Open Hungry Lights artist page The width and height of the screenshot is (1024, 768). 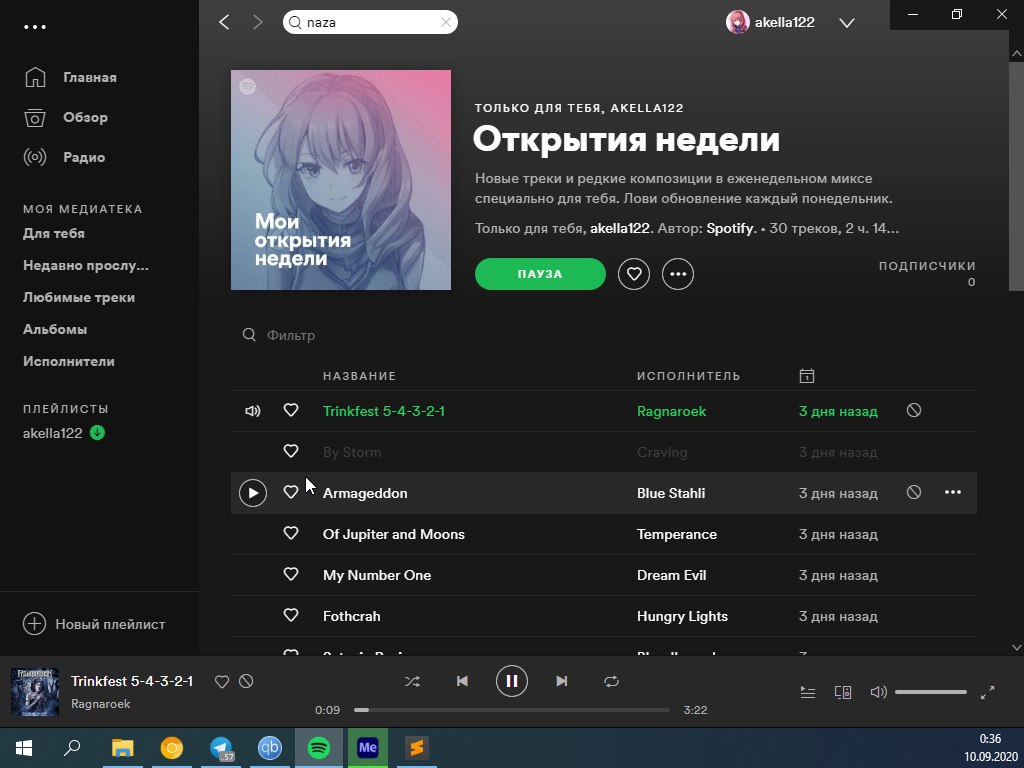tap(682, 616)
